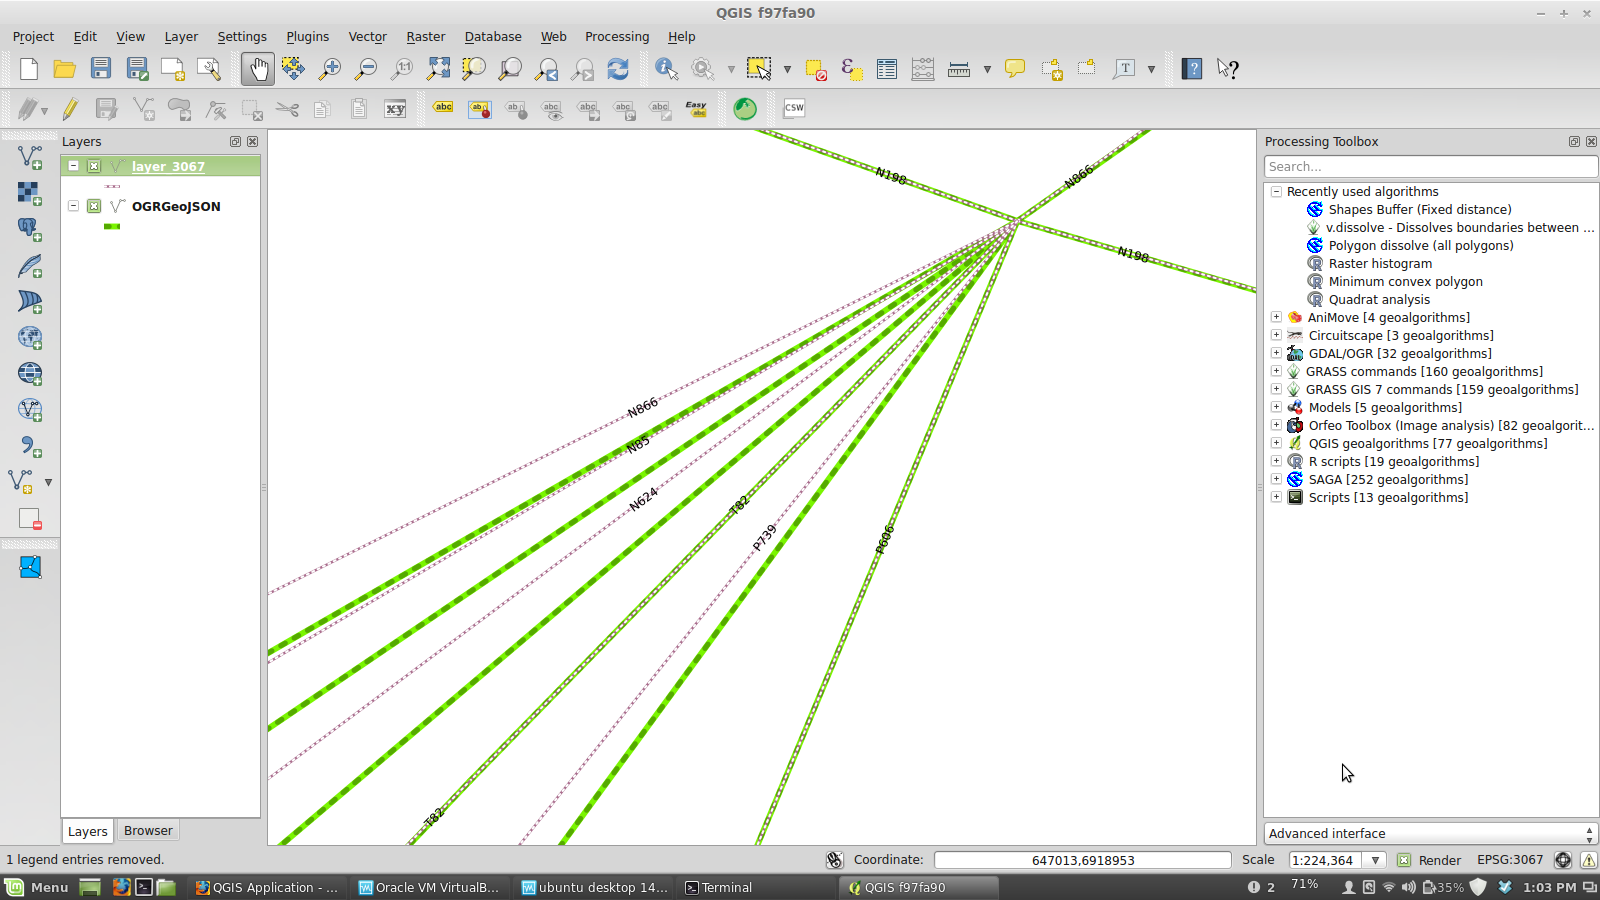Click the Processing Toolbox search field

[1430, 167]
